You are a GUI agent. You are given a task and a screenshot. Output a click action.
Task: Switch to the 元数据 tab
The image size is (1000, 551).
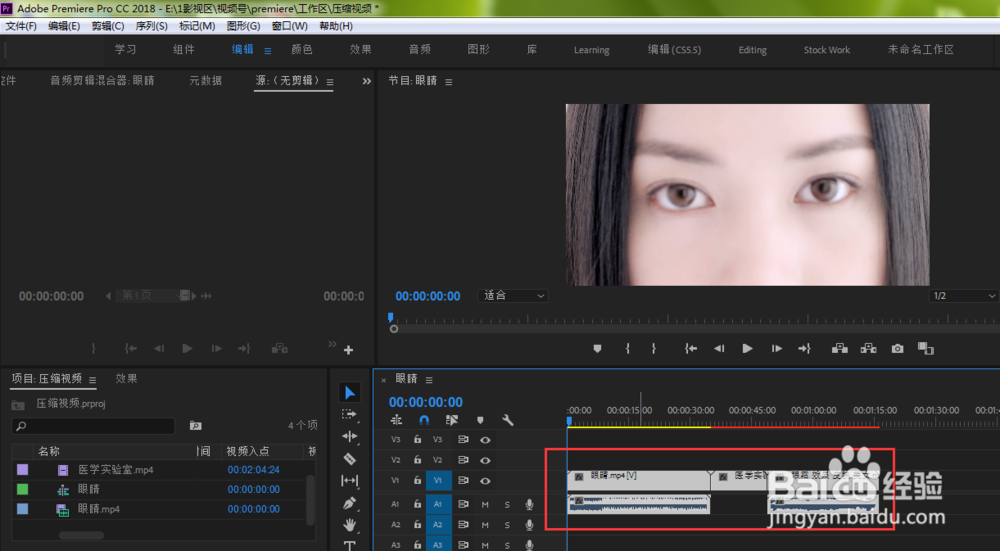[205, 80]
